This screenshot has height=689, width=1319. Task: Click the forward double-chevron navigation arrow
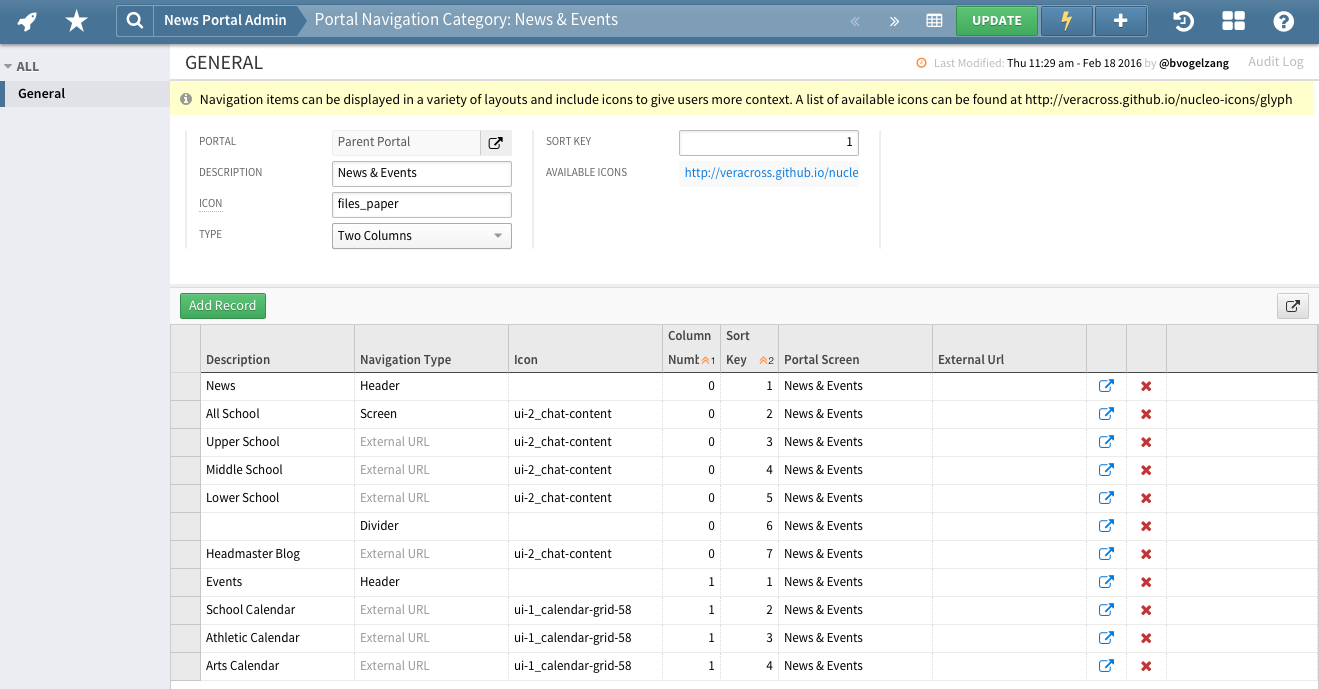click(893, 20)
